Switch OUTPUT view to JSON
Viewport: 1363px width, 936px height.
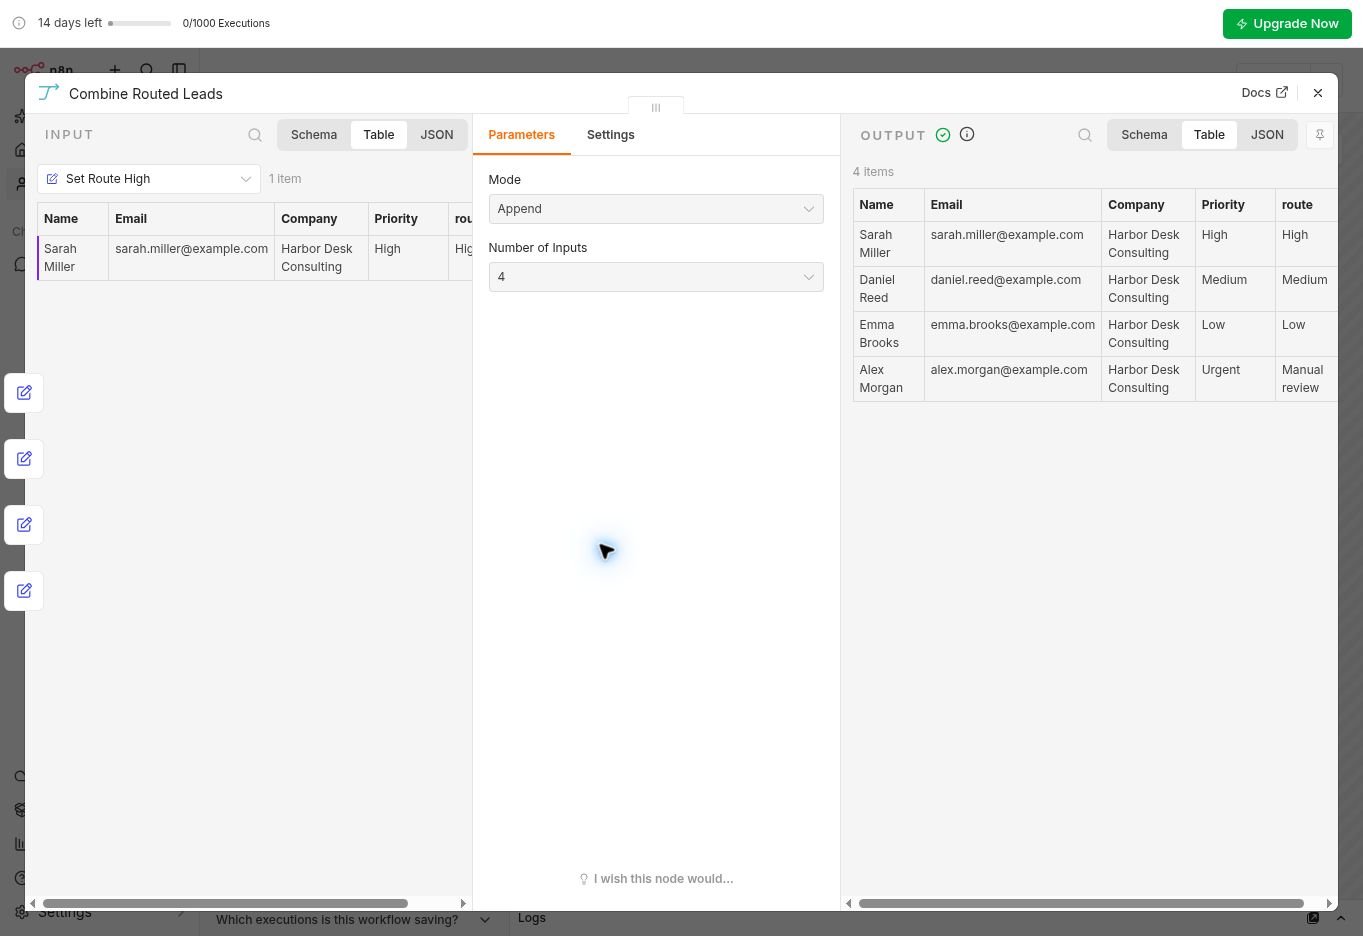[x=1267, y=135]
